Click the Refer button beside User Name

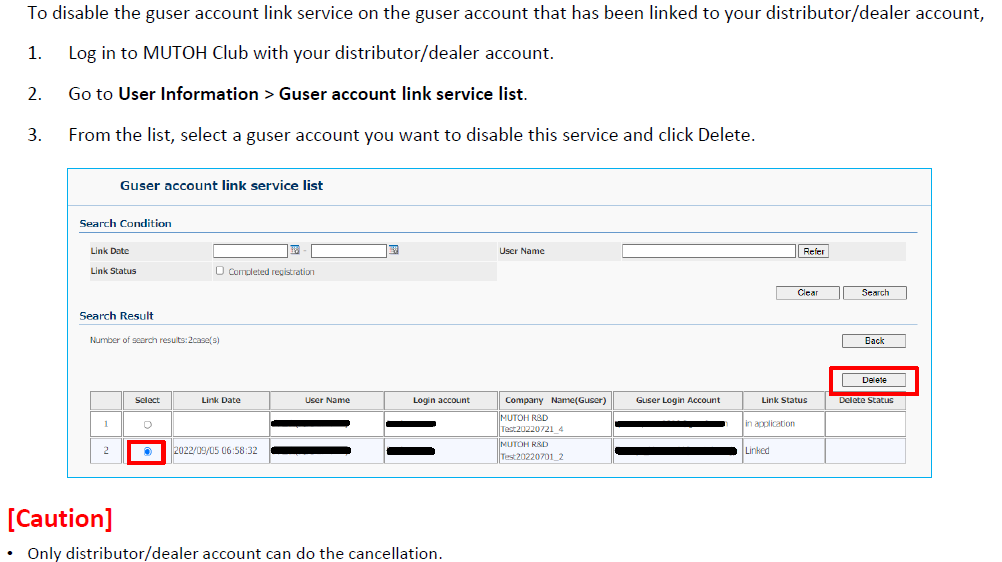click(813, 251)
